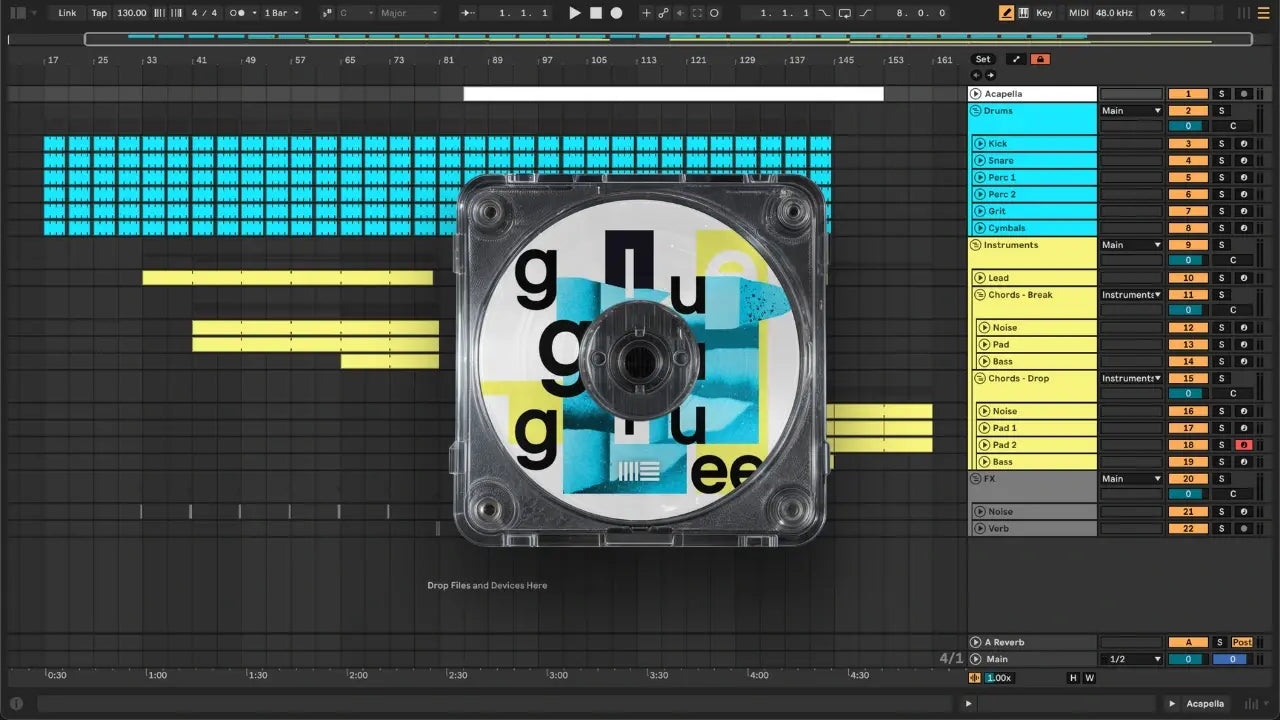This screenshot has height=720, width=1280.
Task: Toggle the arrangement loop switch
Action: (845, 13)
